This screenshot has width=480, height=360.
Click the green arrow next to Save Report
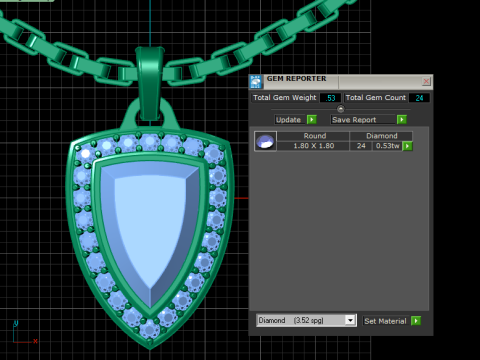[x=402, y=120]
